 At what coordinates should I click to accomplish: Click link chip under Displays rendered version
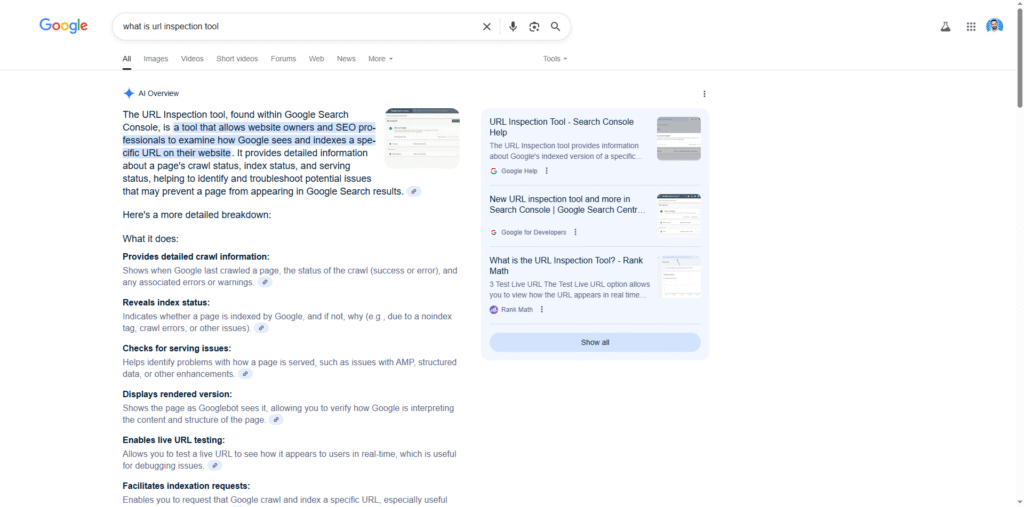coord(276,419)
